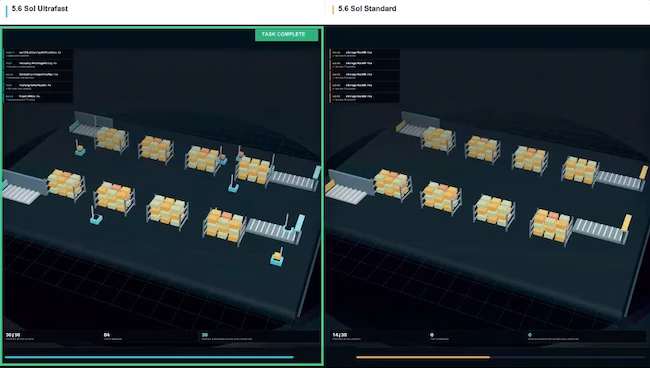
Task: Click the green 36 stat in Ultrafast panel
Action: (204, 335)
